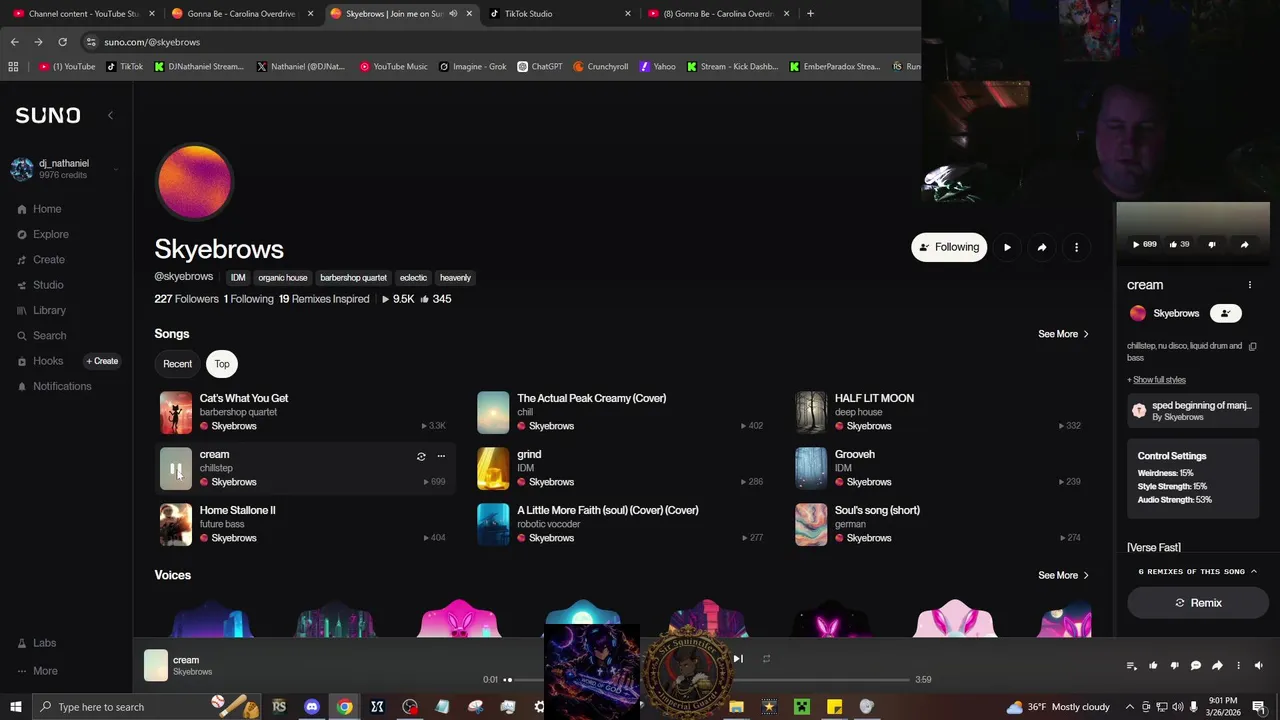The image size is (1280, 720).
Task: Open Skyebrows profile options menu
Action: click(1076, 247)
